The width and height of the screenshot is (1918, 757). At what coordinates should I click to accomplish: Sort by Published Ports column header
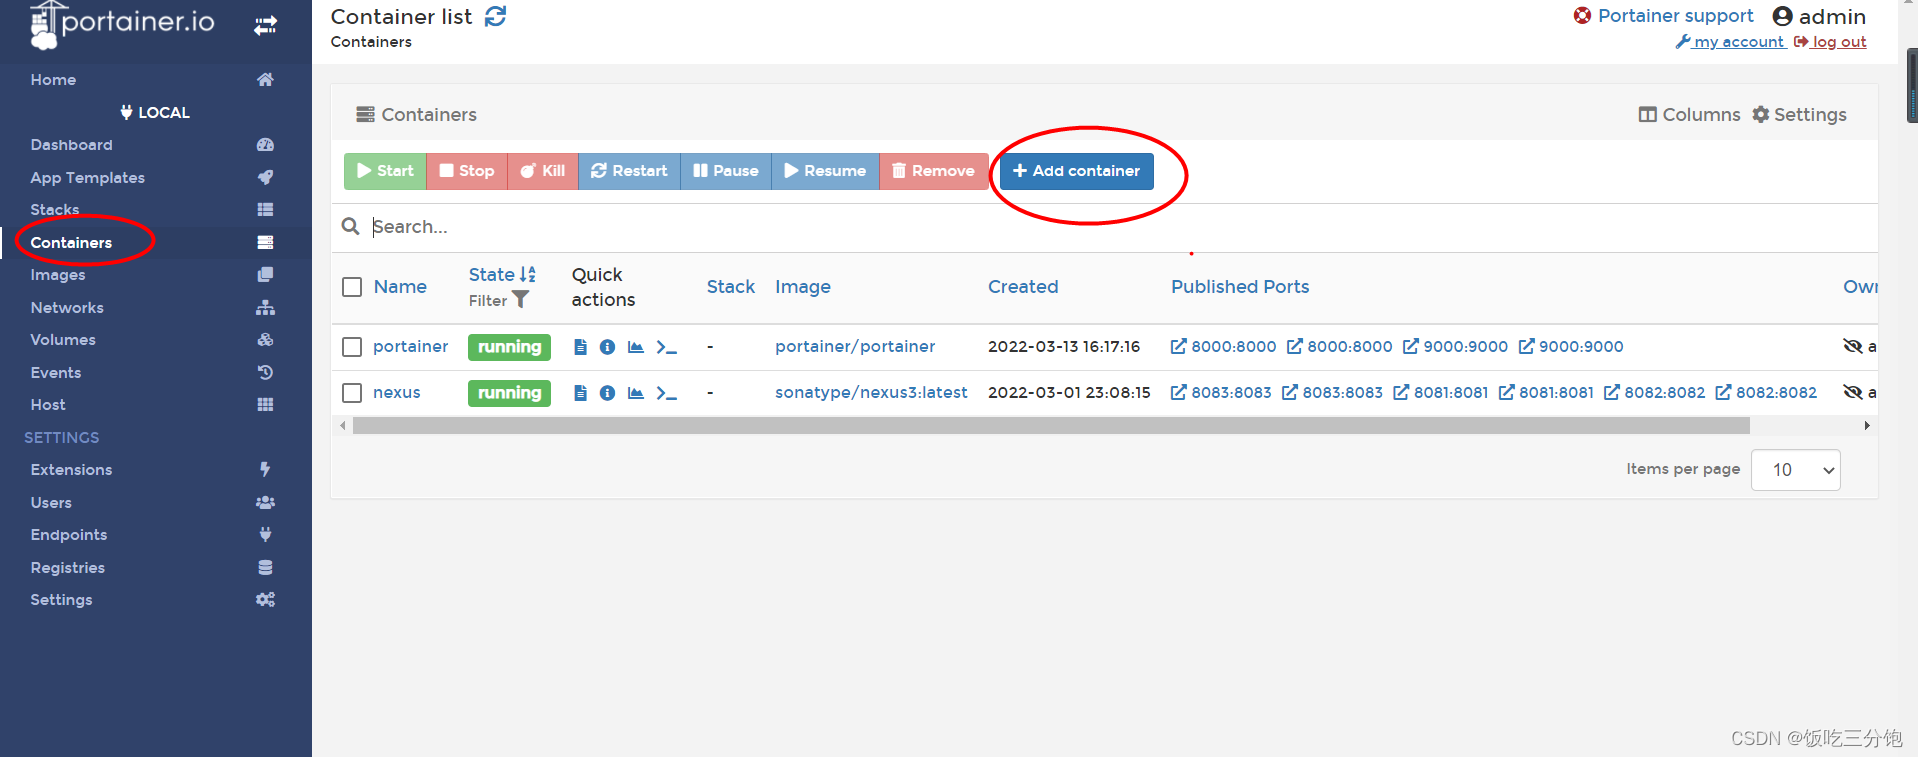[x=1240, y=287]
